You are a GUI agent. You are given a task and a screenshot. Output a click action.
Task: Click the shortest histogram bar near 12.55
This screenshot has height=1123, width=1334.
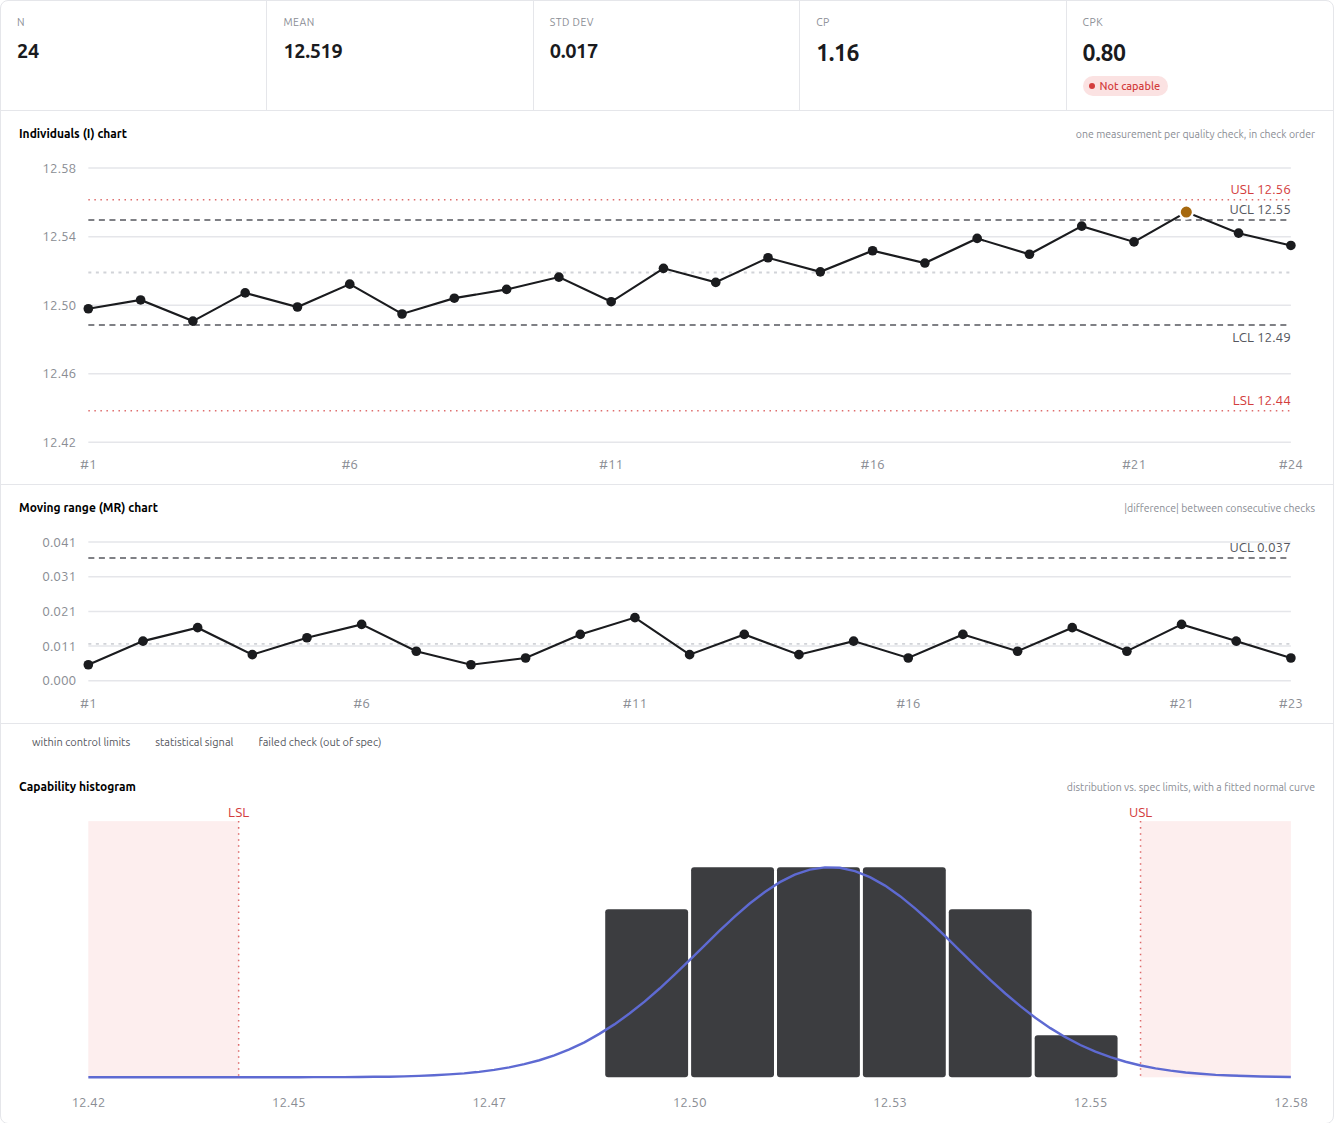1076,1056
